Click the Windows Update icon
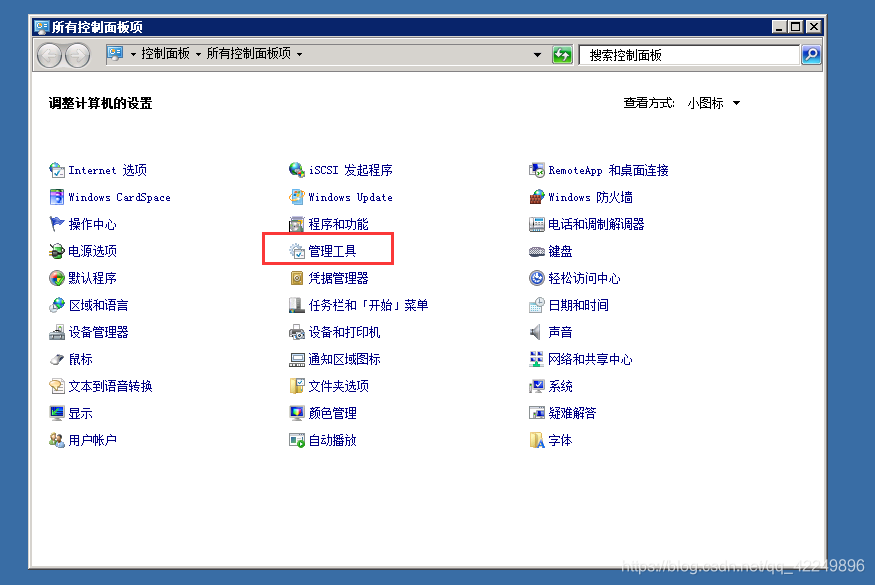 tap(297, 197)
